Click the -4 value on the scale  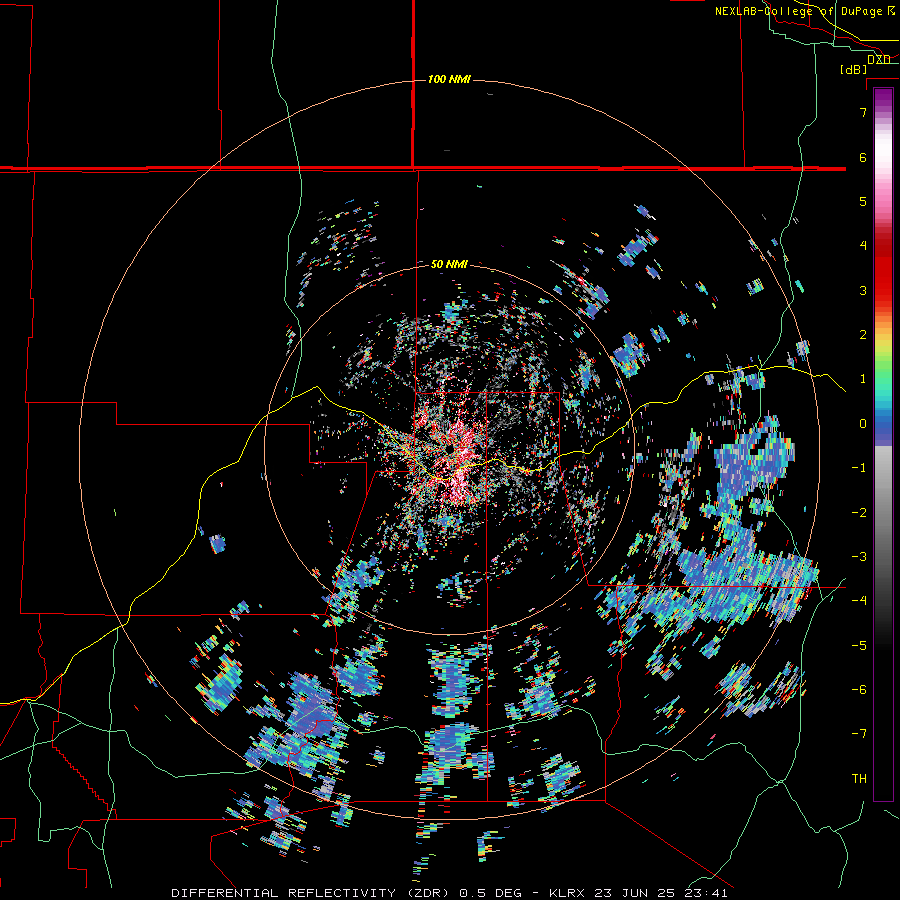pyautogui.click(x=859, y=601)
